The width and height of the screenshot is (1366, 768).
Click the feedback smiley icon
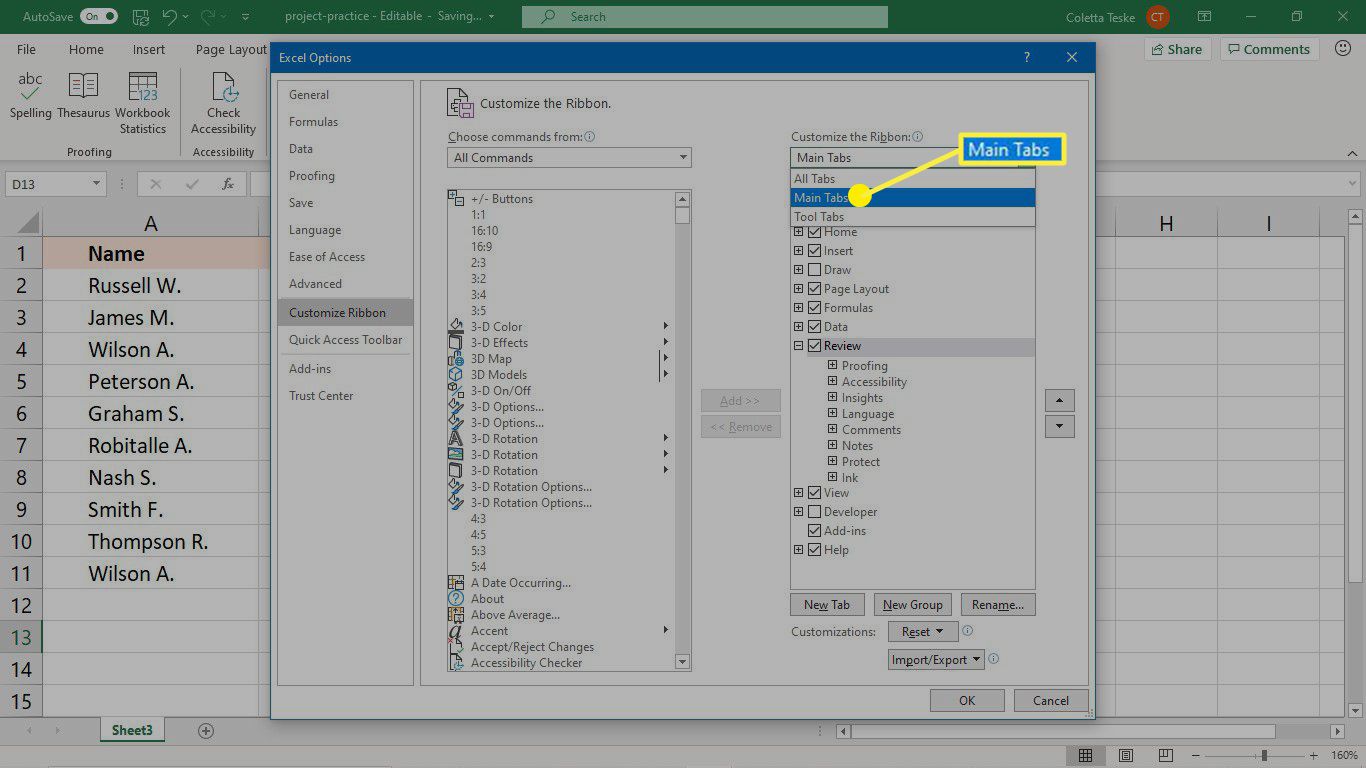pyautogui.click(x=1341, y=49)
